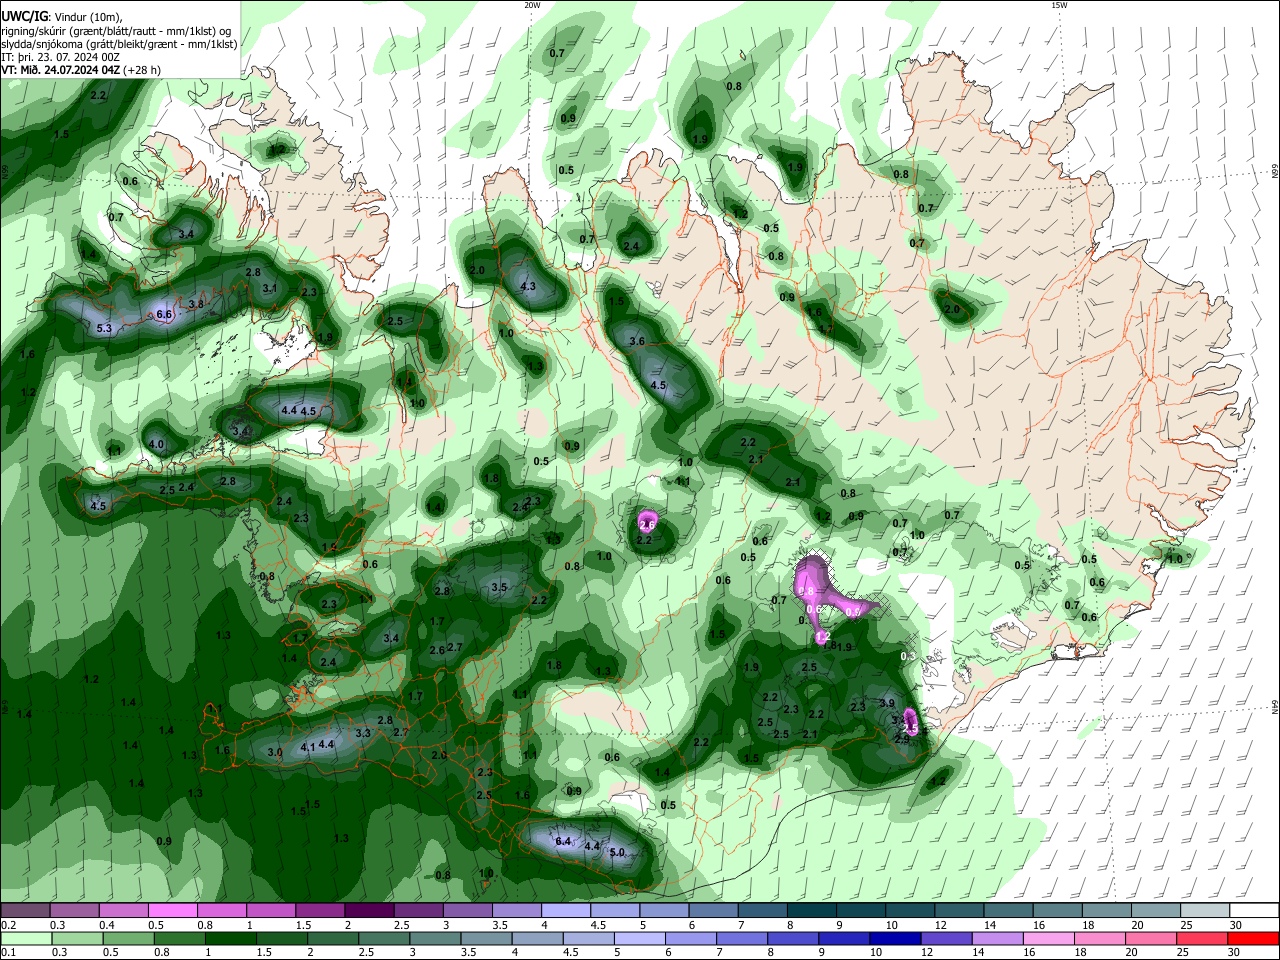
Task: Click the valid time 'VT: Mið. 24.07.2024 04Z (+28 h)'
Action: (x=83, y=70)
